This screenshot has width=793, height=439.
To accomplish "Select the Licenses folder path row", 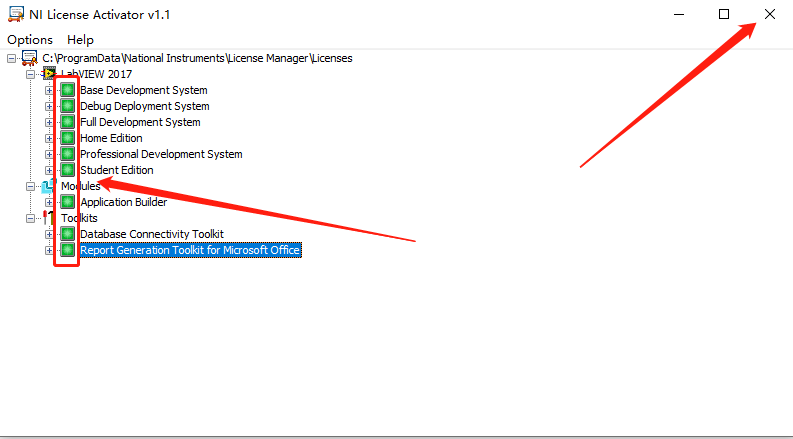I will tap(197, 58).
